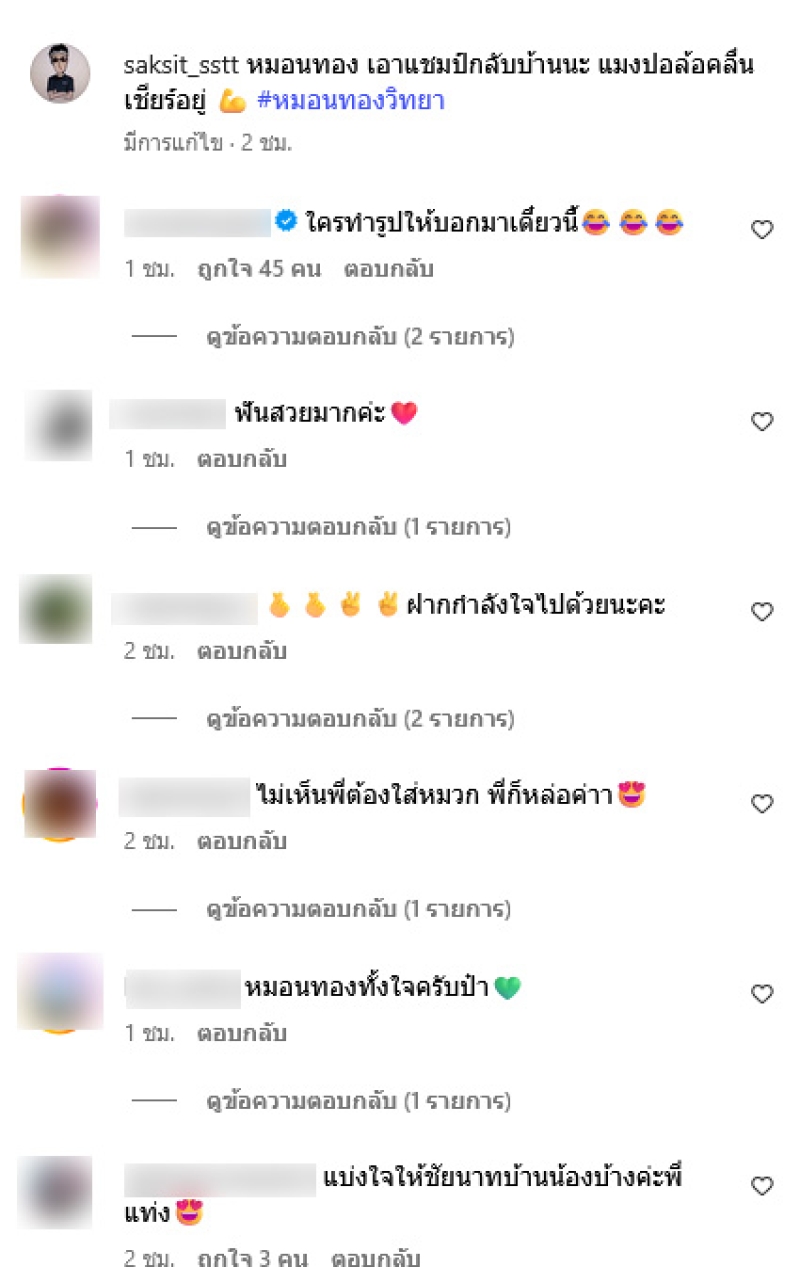Tap the heart beside 'แบ่งใจให้ชัยนาท' comment

762,1186
